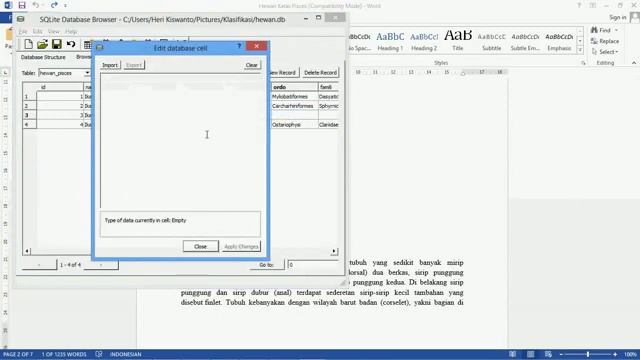640x360 pixels.
Task: Click the Ostariophysi ordo cell
Action: (294, 125)
